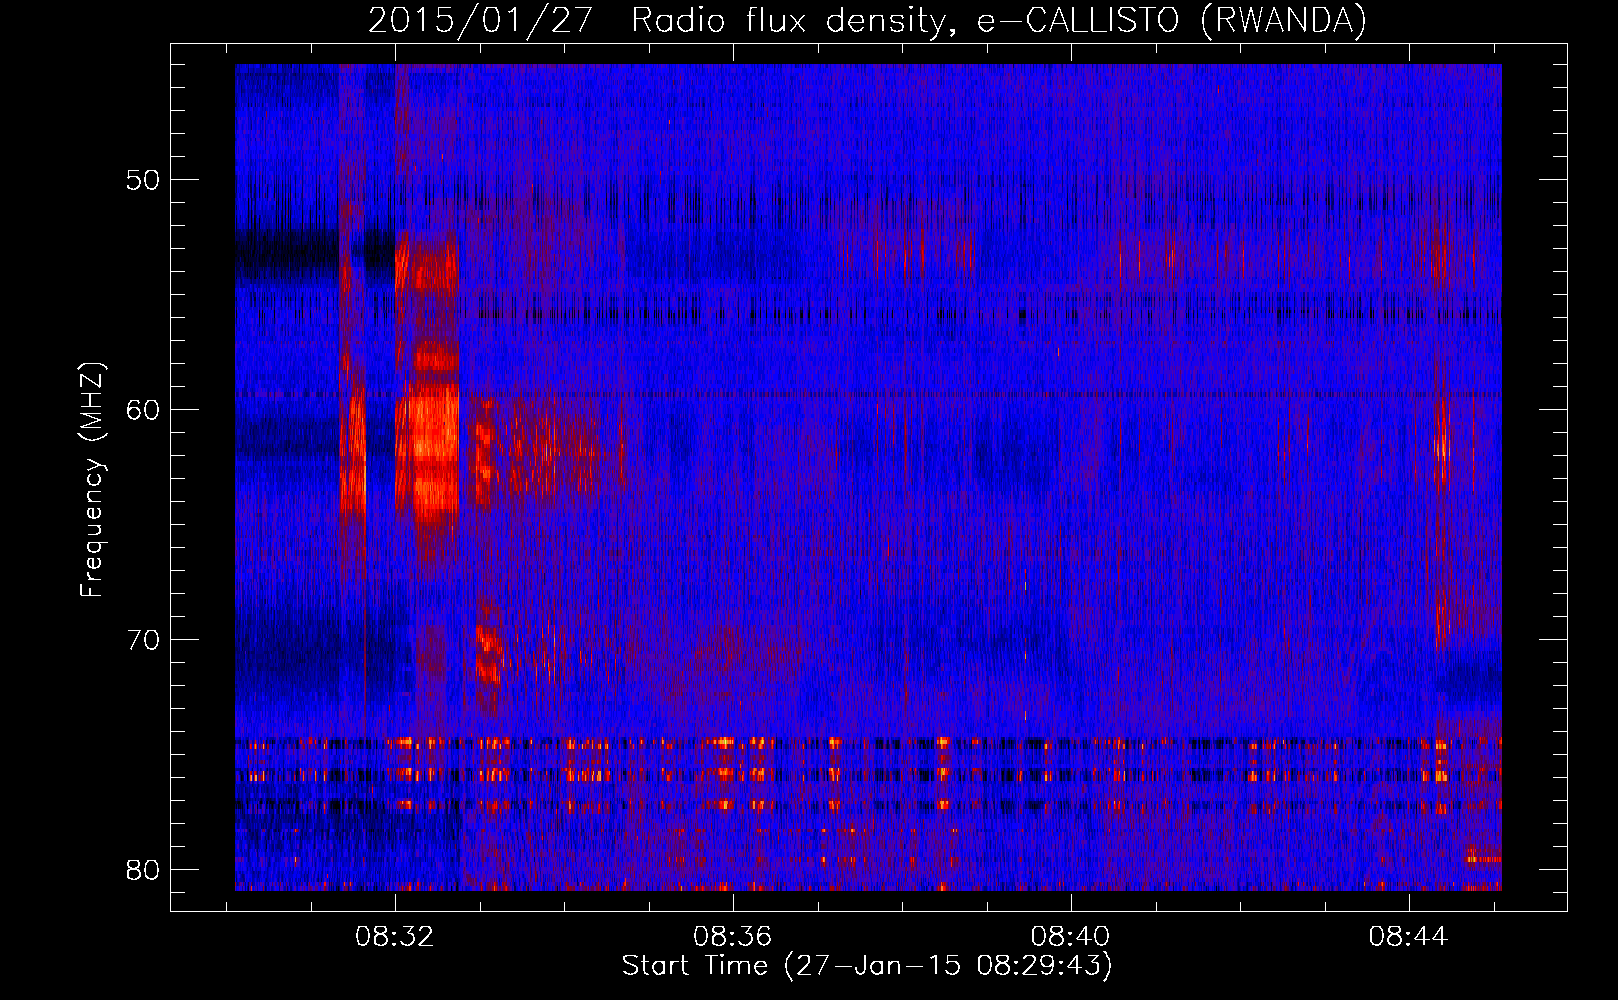The height and width of the screenshot is (1000, 1618).
Task: Click the 08:36 time tick label
Action: point(733,936)
